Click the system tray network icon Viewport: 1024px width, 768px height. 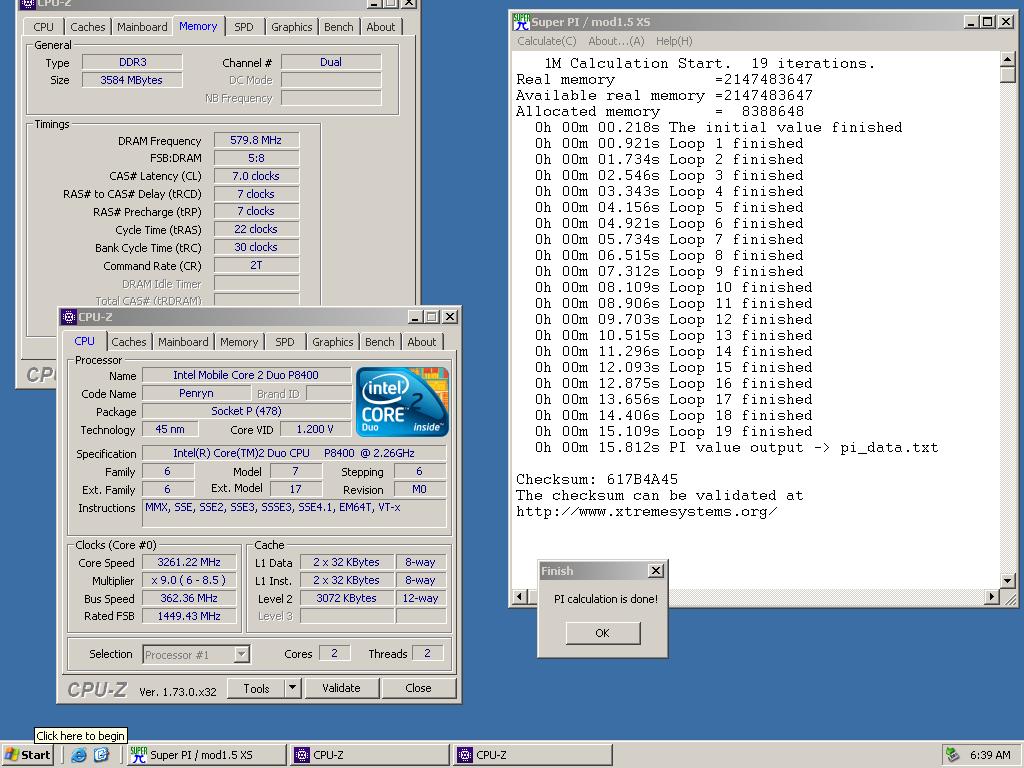point(953,755)
